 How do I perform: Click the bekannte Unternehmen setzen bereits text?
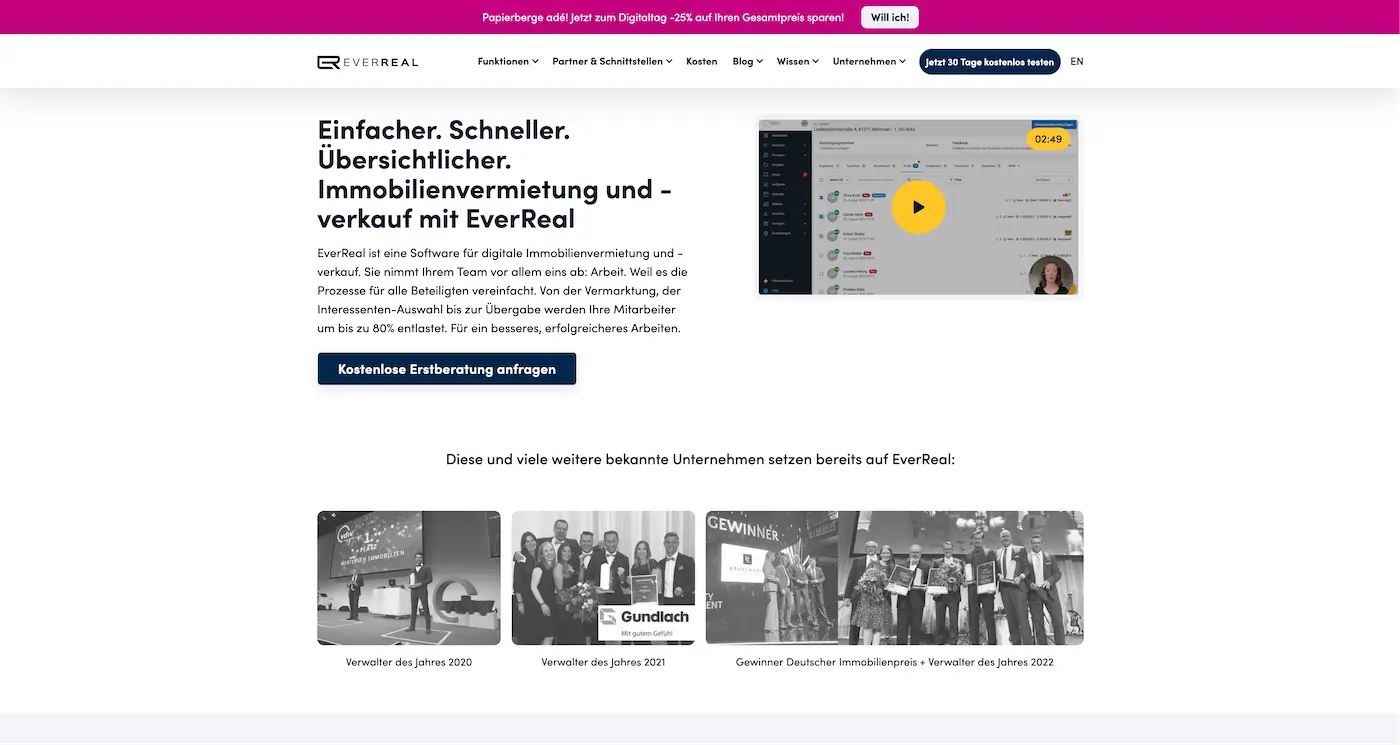tap(700, 460)
